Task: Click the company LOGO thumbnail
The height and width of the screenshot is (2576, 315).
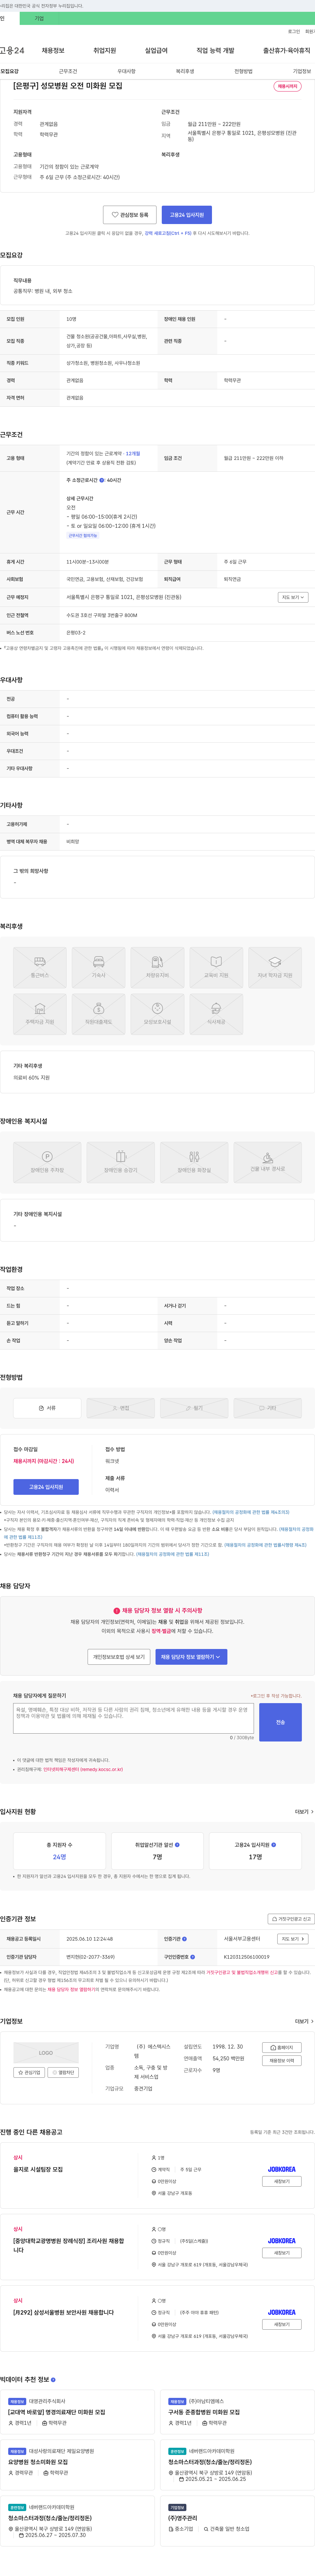Action: (46, 2053)
